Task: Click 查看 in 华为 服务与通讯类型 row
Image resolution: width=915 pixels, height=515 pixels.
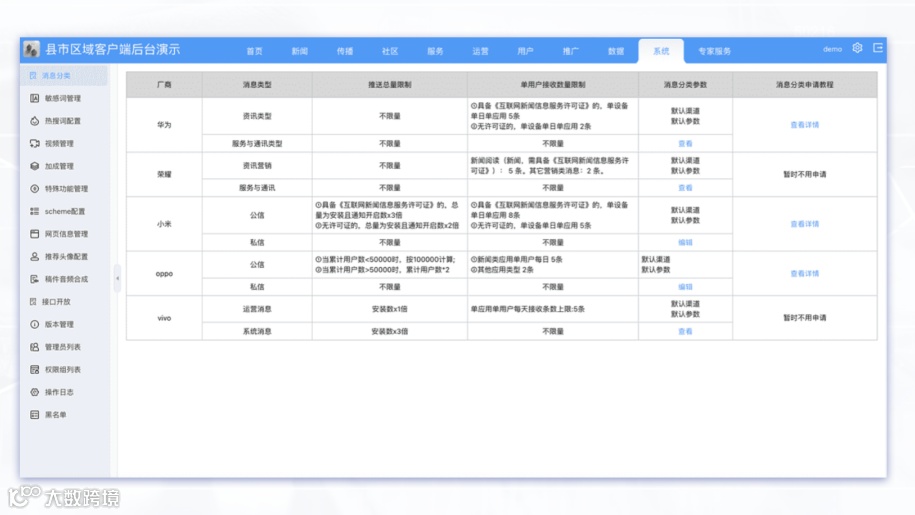Action: coord(685,143)
